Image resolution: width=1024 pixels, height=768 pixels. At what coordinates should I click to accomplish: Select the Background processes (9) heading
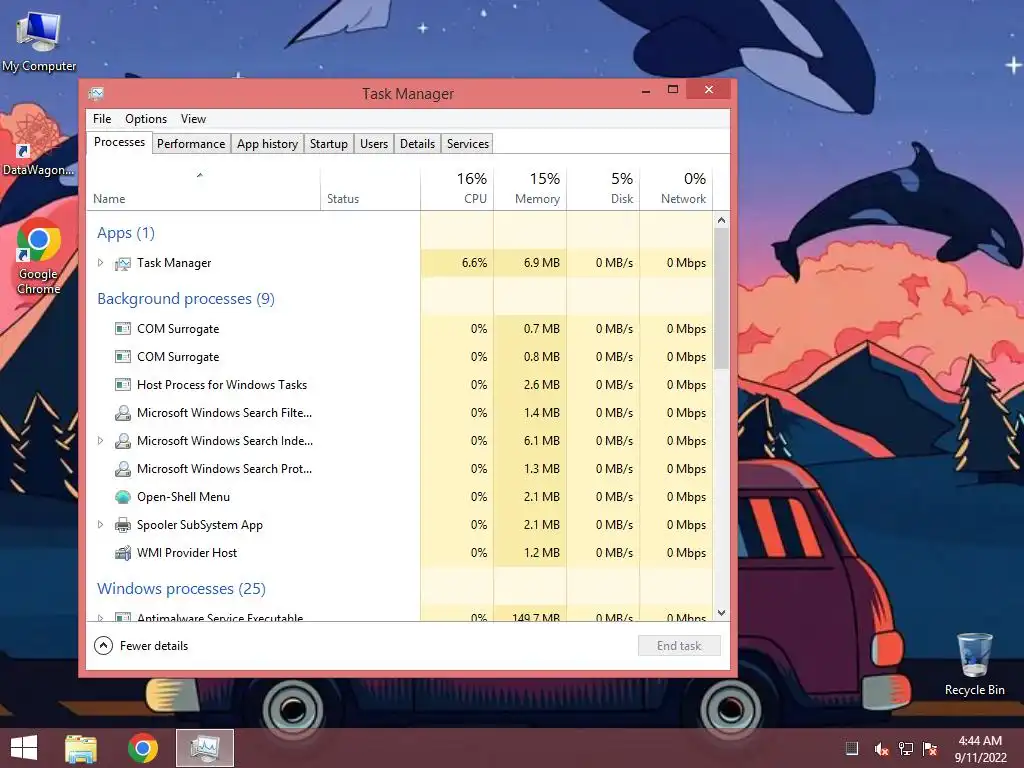point(186,299)
